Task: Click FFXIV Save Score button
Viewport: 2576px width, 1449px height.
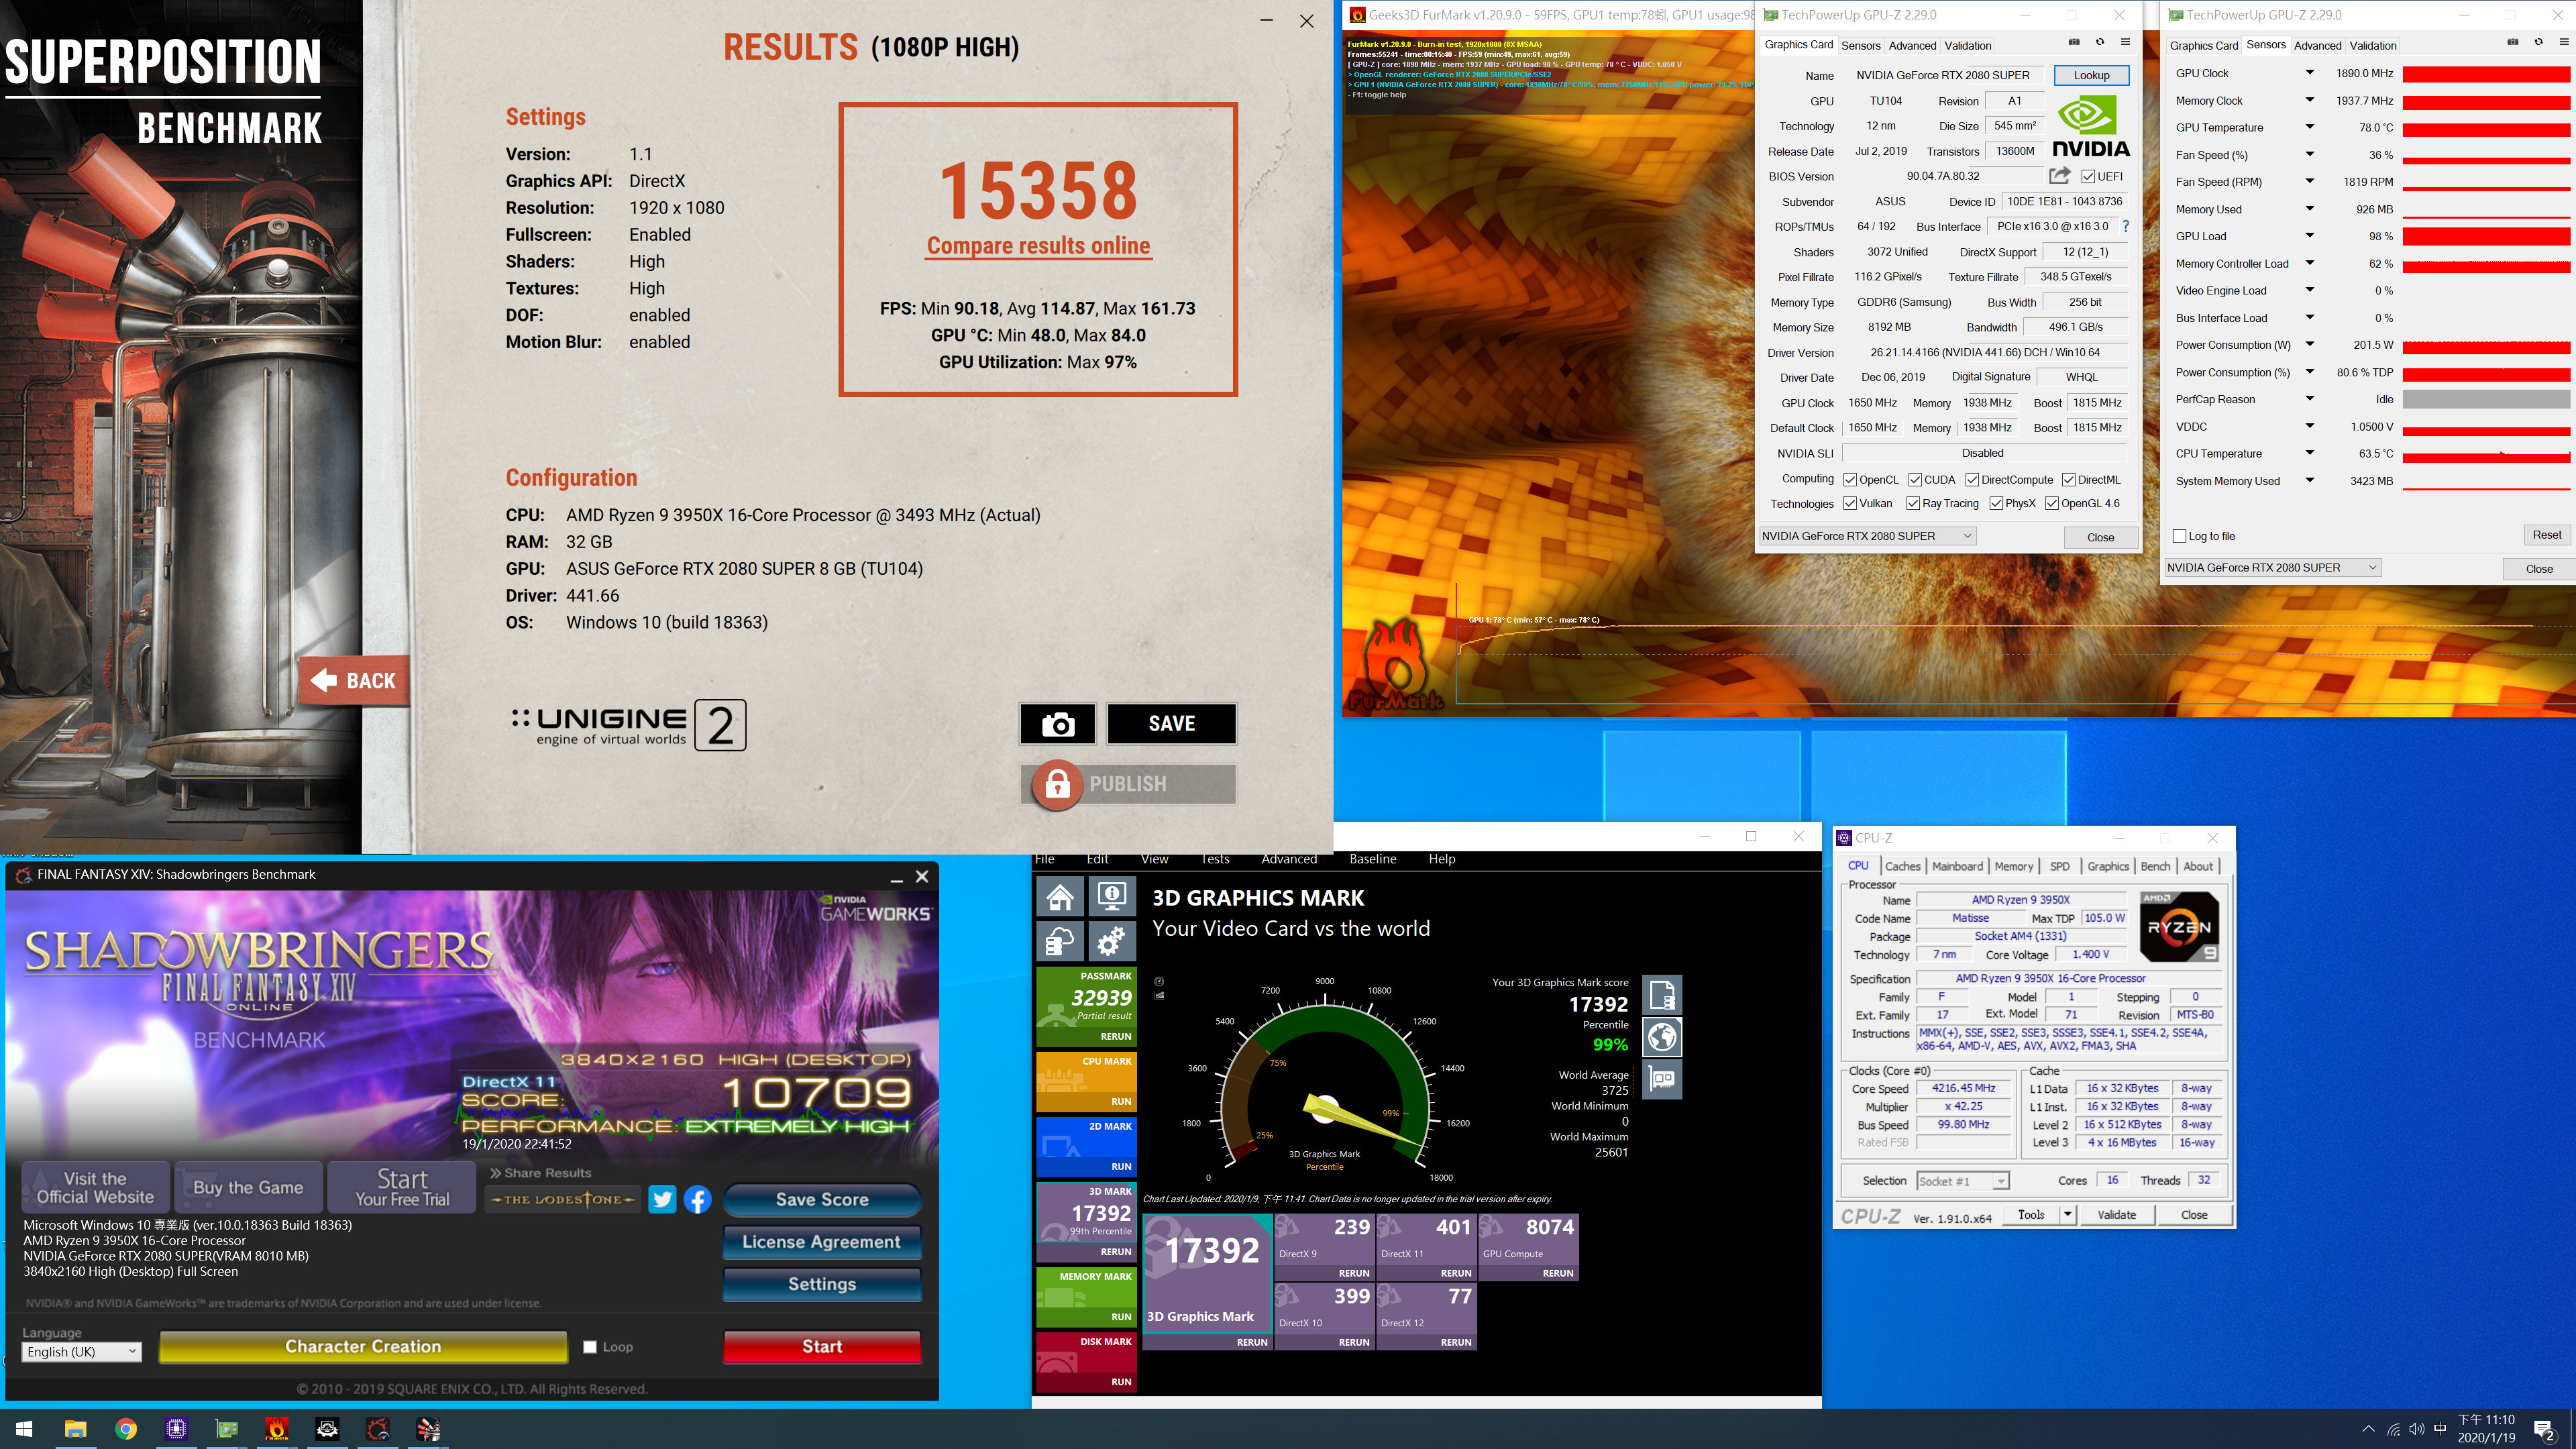Action: tap(822, 1199)
